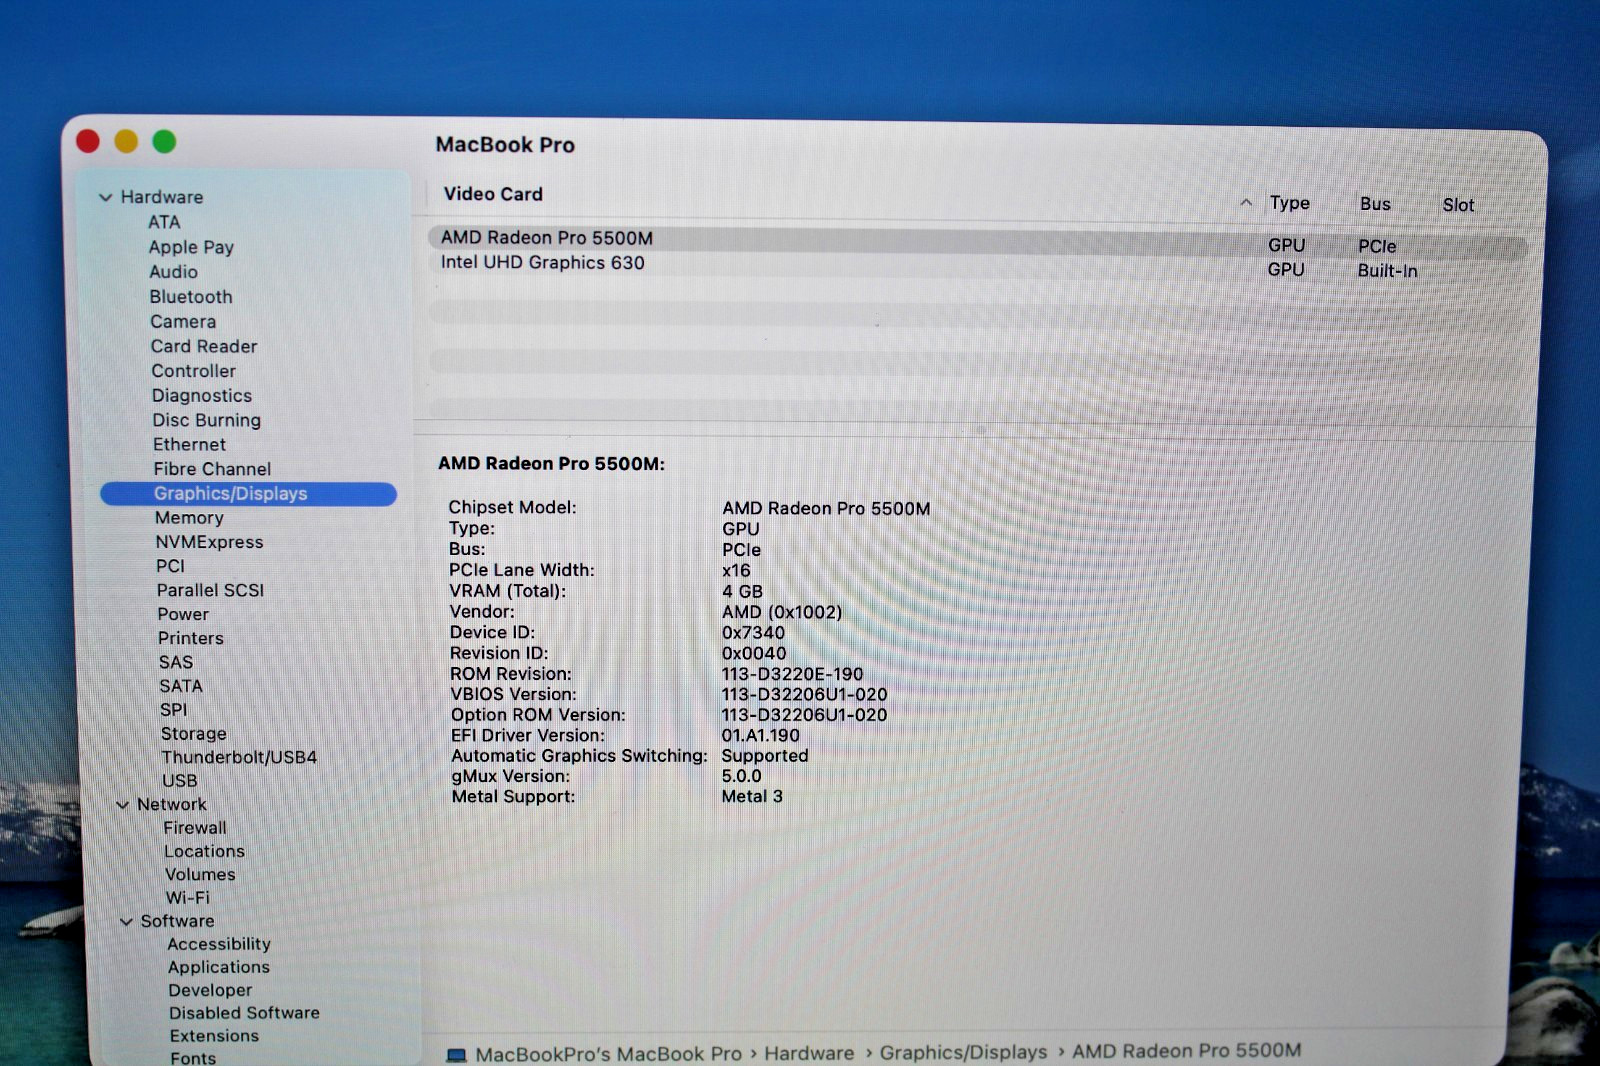Click the gMux Version value 5.0.0
1600x1066 pixels.
coord(741,776)
